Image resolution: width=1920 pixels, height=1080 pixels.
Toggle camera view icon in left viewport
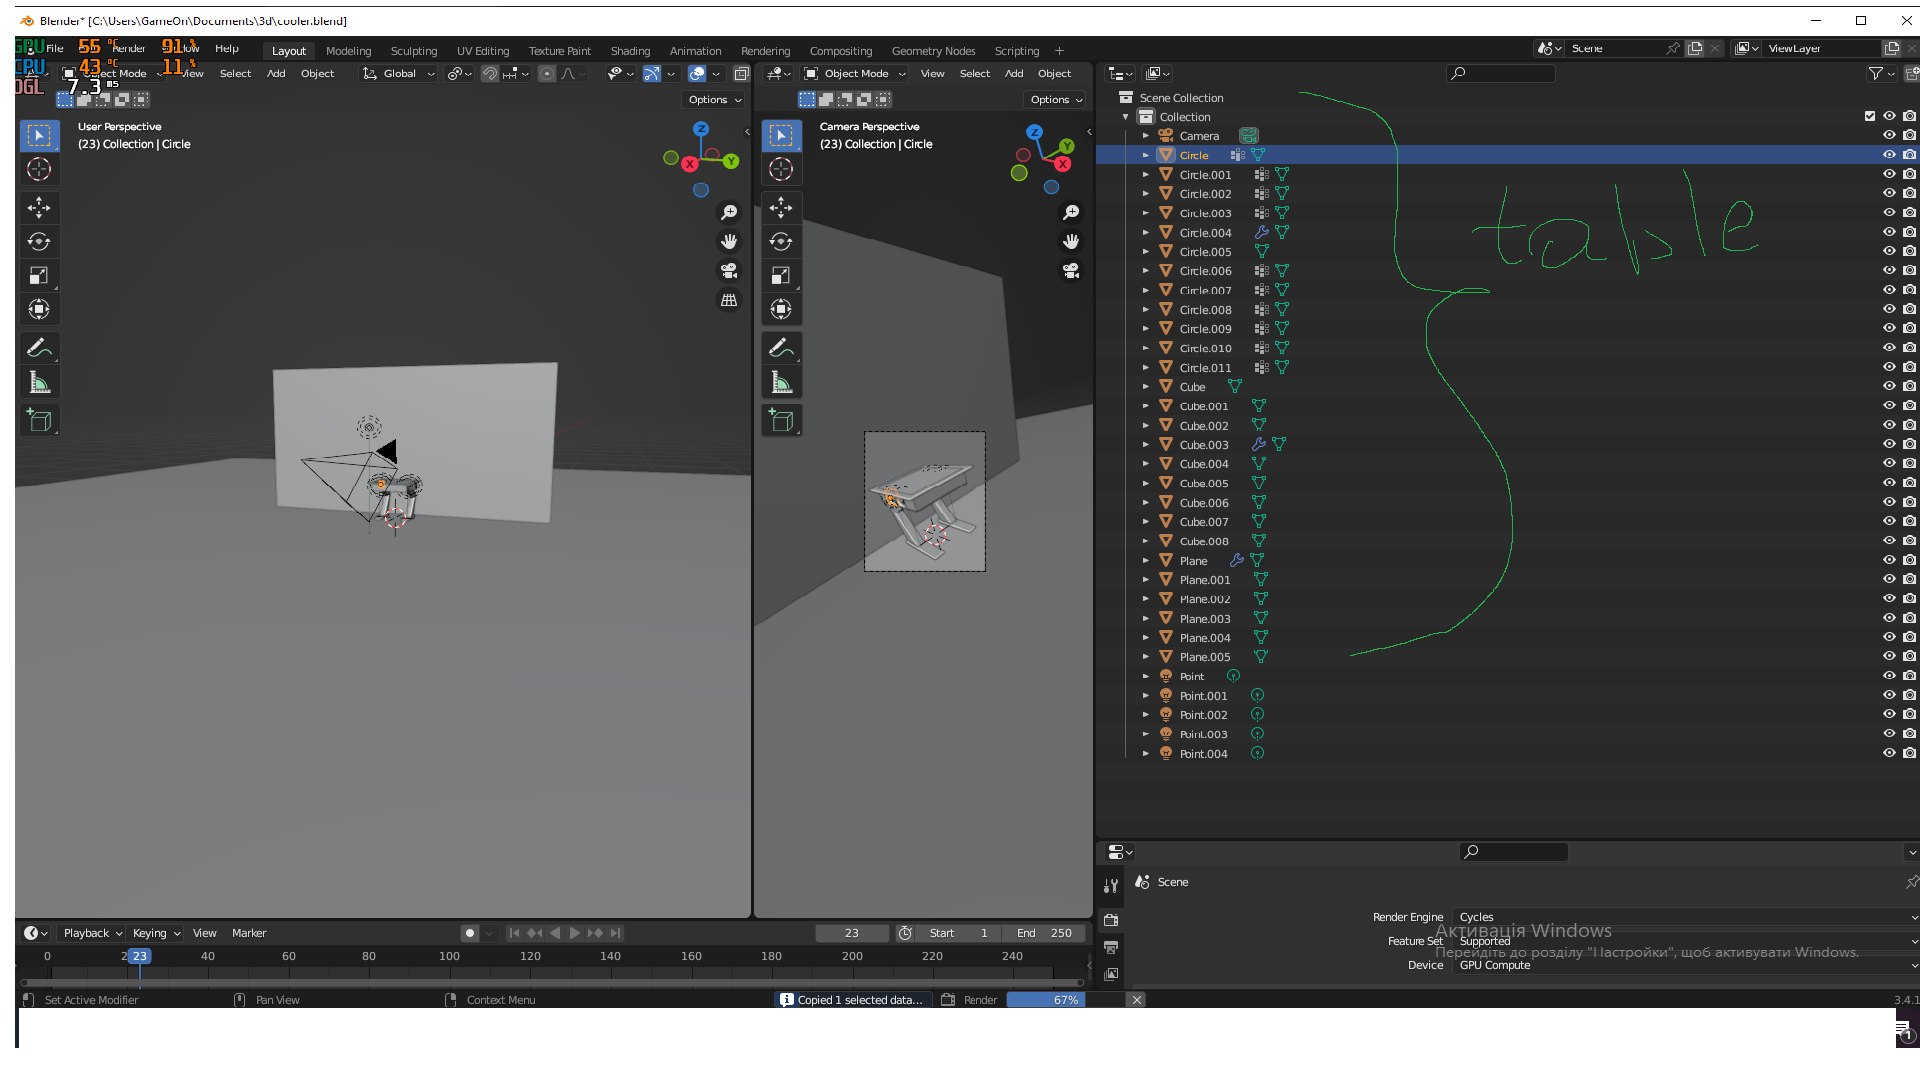coord(729,270)
